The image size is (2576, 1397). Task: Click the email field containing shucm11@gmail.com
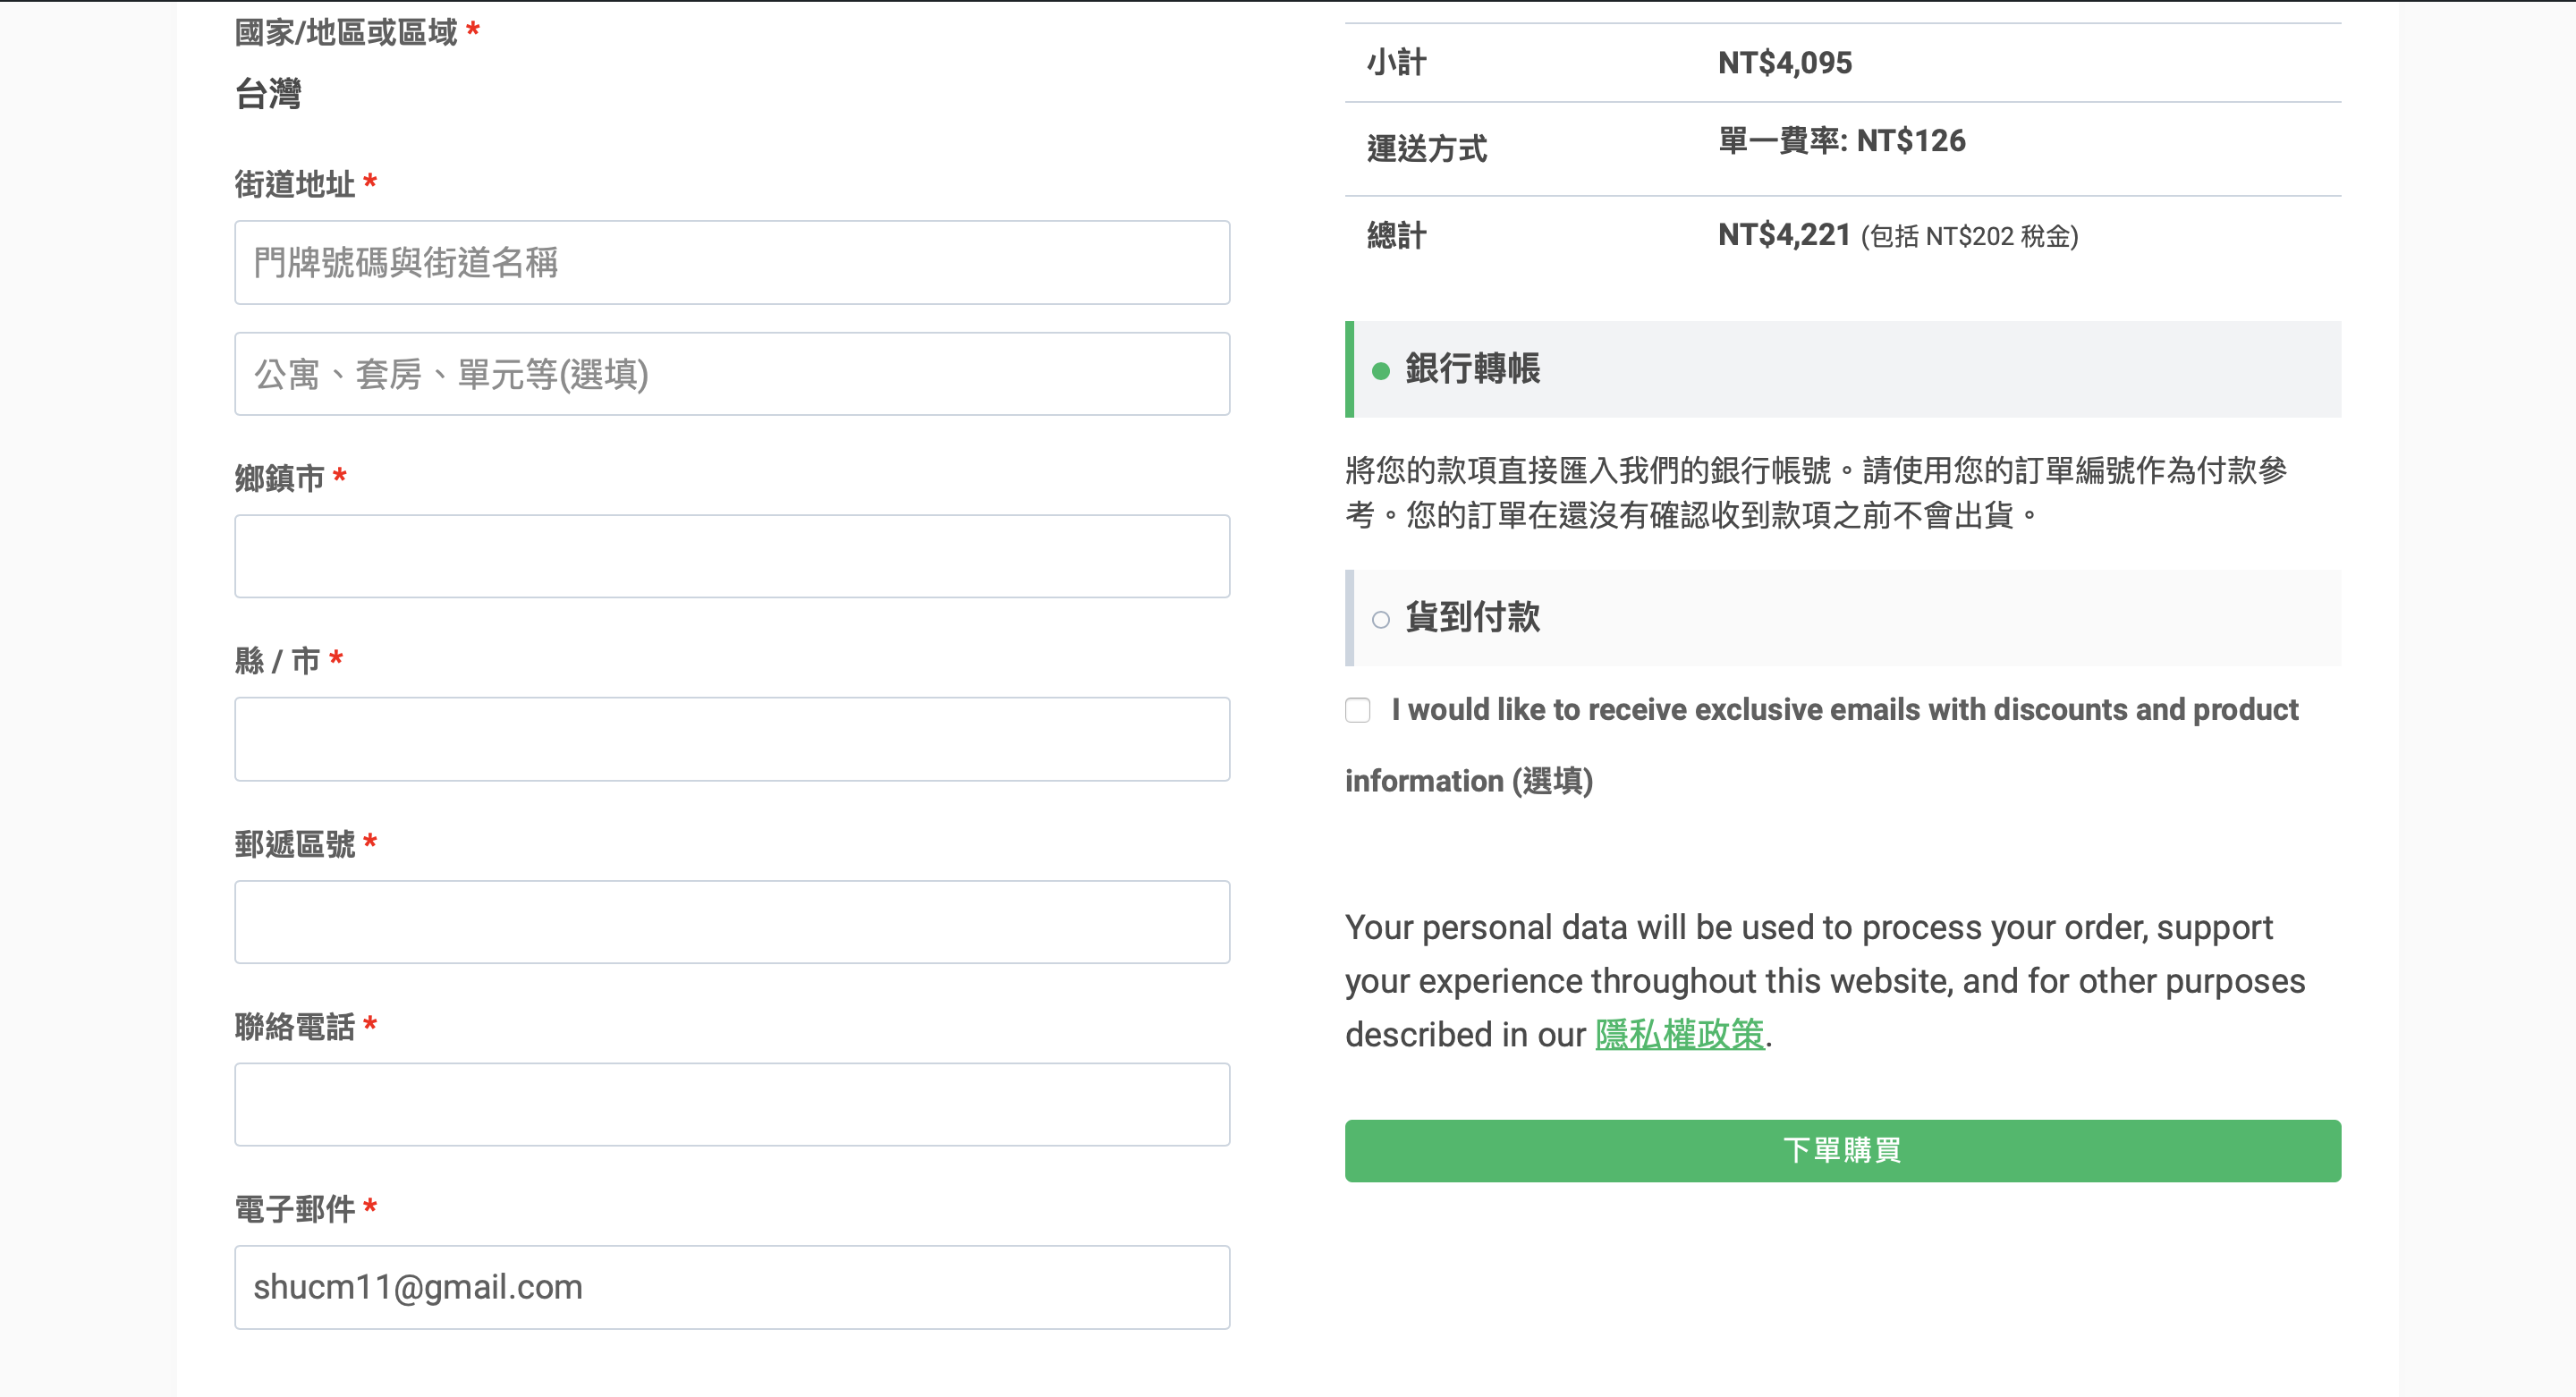(731, 1287)
